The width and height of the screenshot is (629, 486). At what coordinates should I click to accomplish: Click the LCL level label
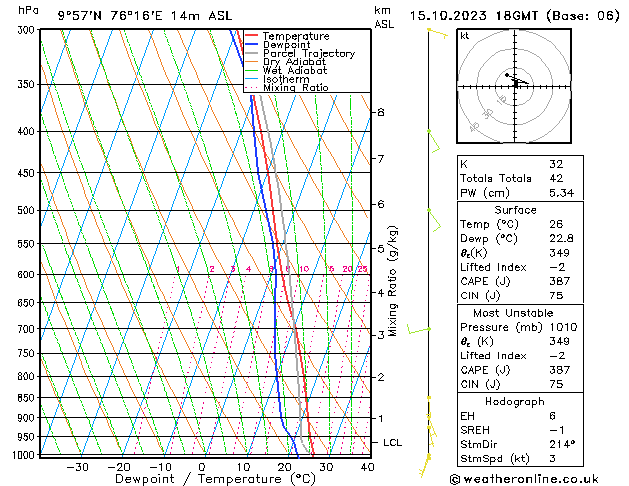pos(392,442)
